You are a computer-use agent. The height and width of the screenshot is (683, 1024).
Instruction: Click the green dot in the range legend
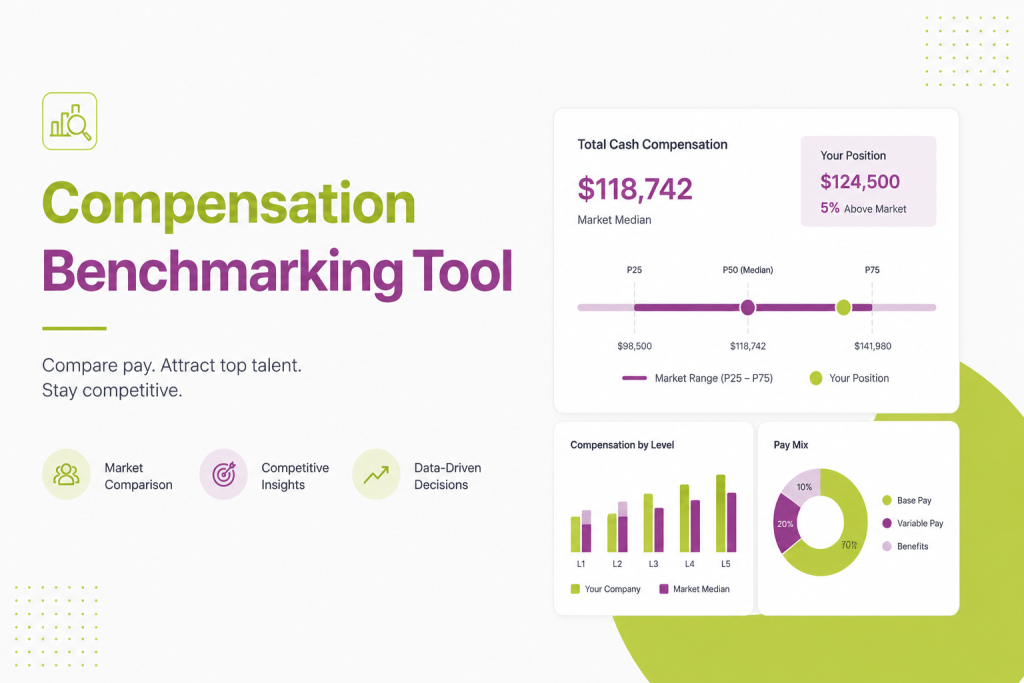[x=816, y=378]
